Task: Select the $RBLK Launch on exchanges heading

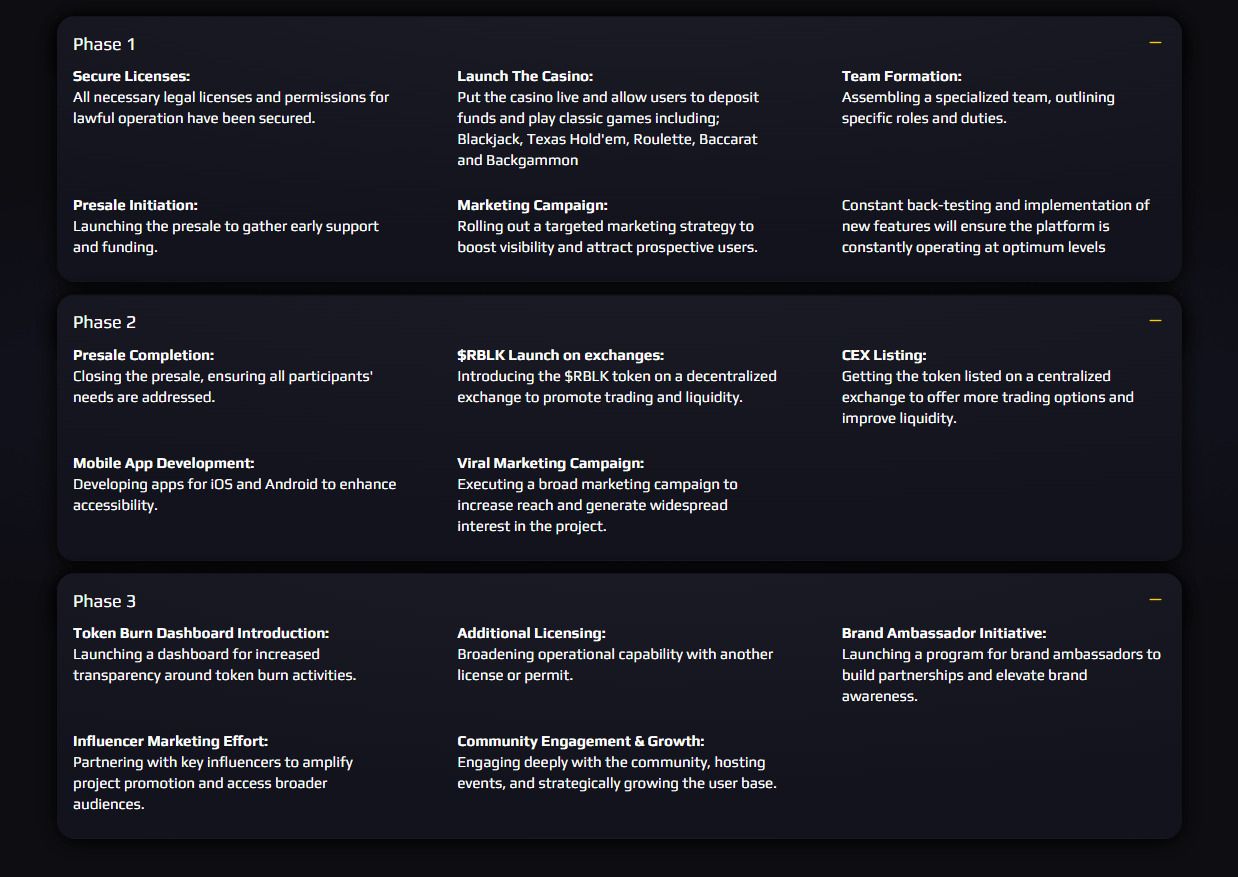Action: coord(560,355)
